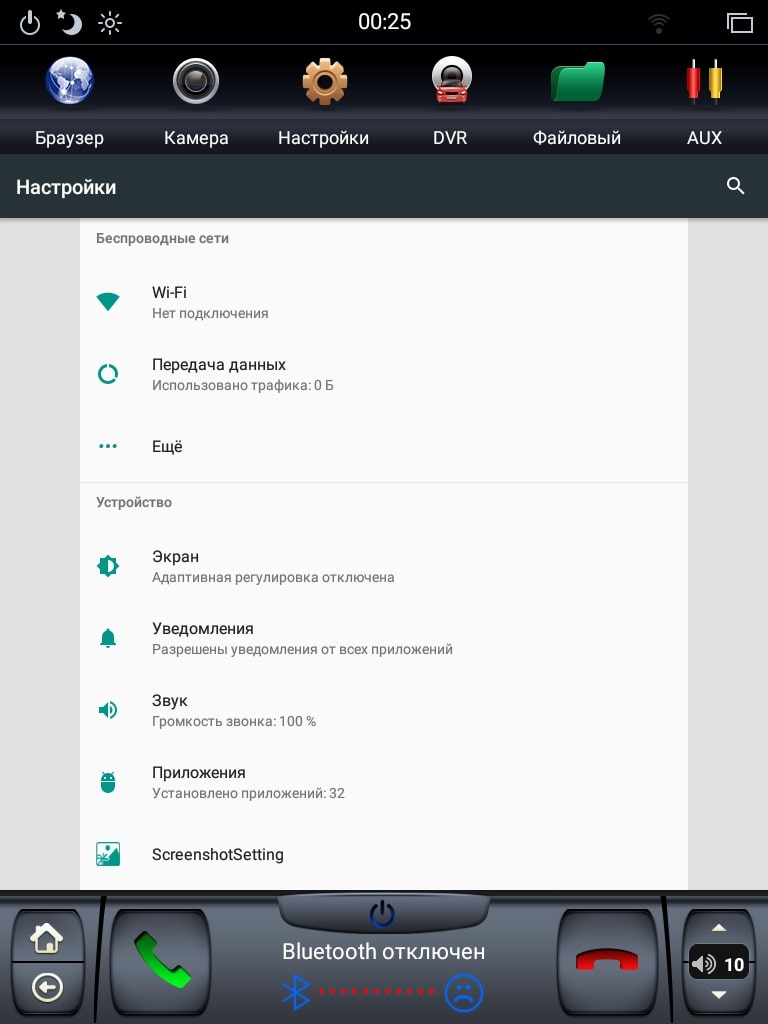The width and height of the screenshot is (768, 1024).
Task: Open Настройки gear app icon
Action: pos(324,80)
